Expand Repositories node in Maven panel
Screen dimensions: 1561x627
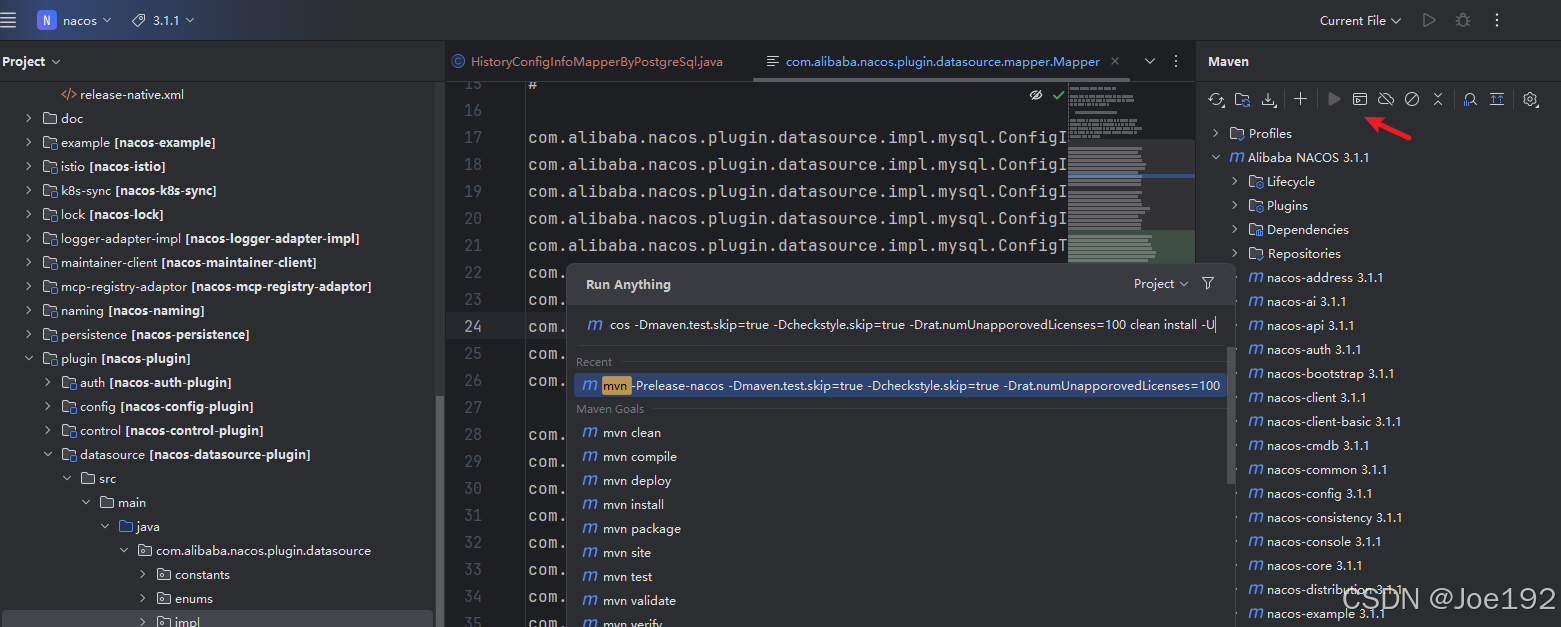[x=1235, y=253]
